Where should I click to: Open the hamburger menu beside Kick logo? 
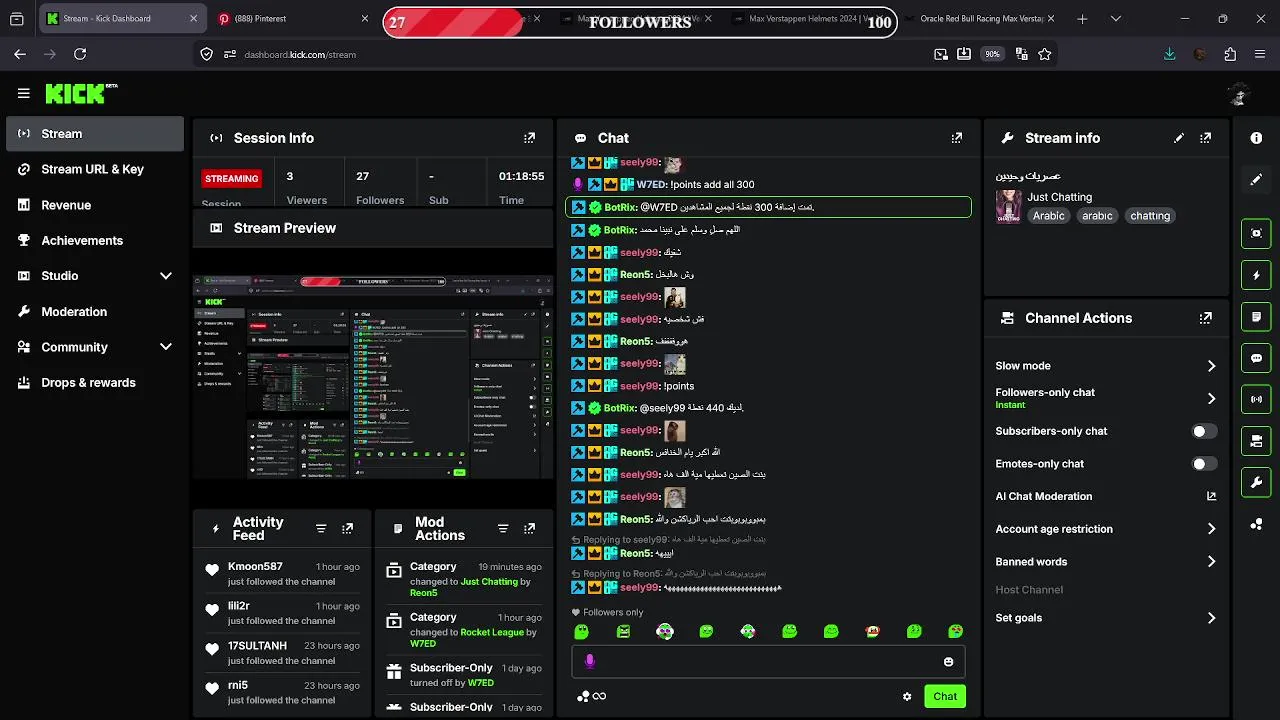pyautogui.click(x=23, y=93)
